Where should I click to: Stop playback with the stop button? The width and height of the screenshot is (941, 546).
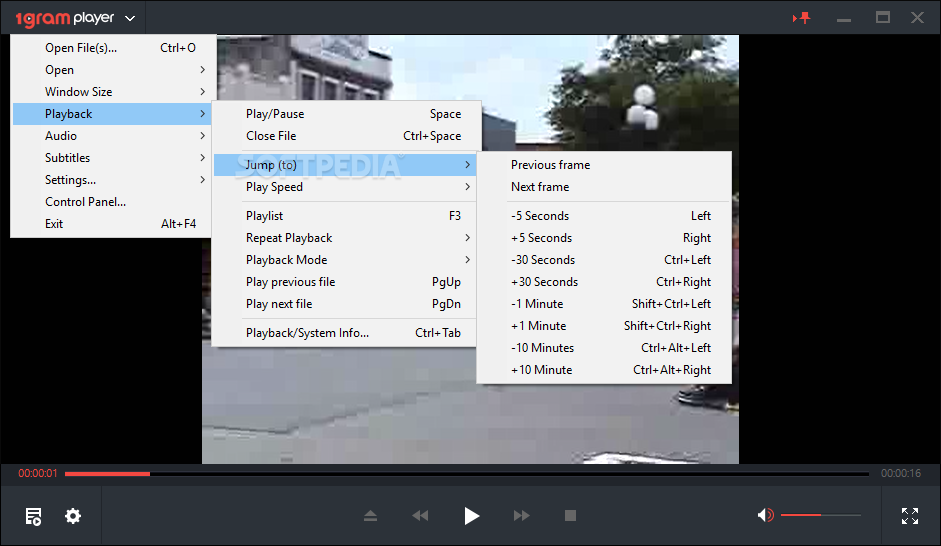[571, 515]
